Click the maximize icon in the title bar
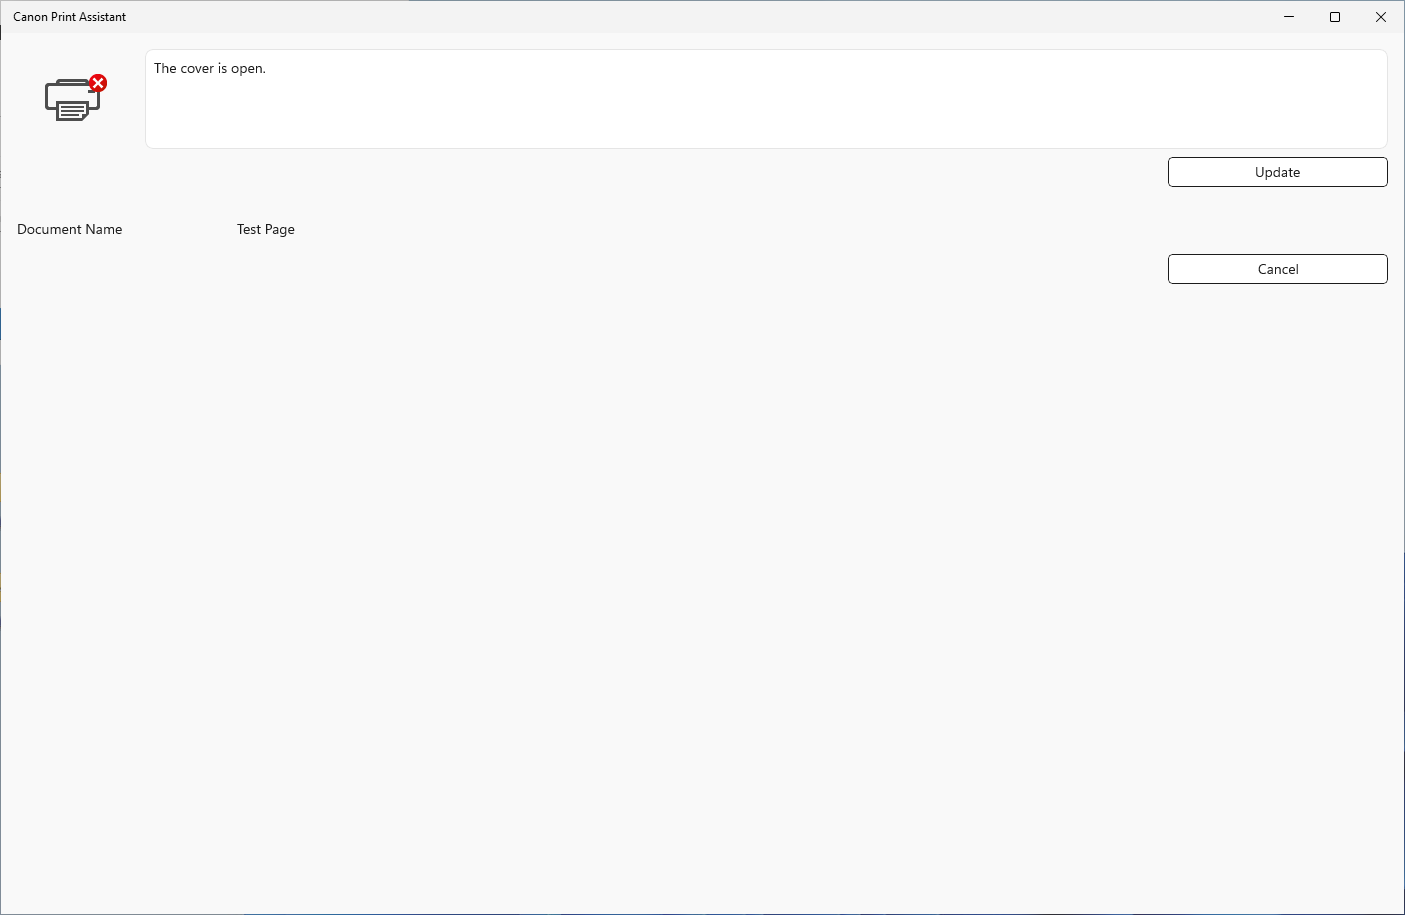 coord(1335,17)
